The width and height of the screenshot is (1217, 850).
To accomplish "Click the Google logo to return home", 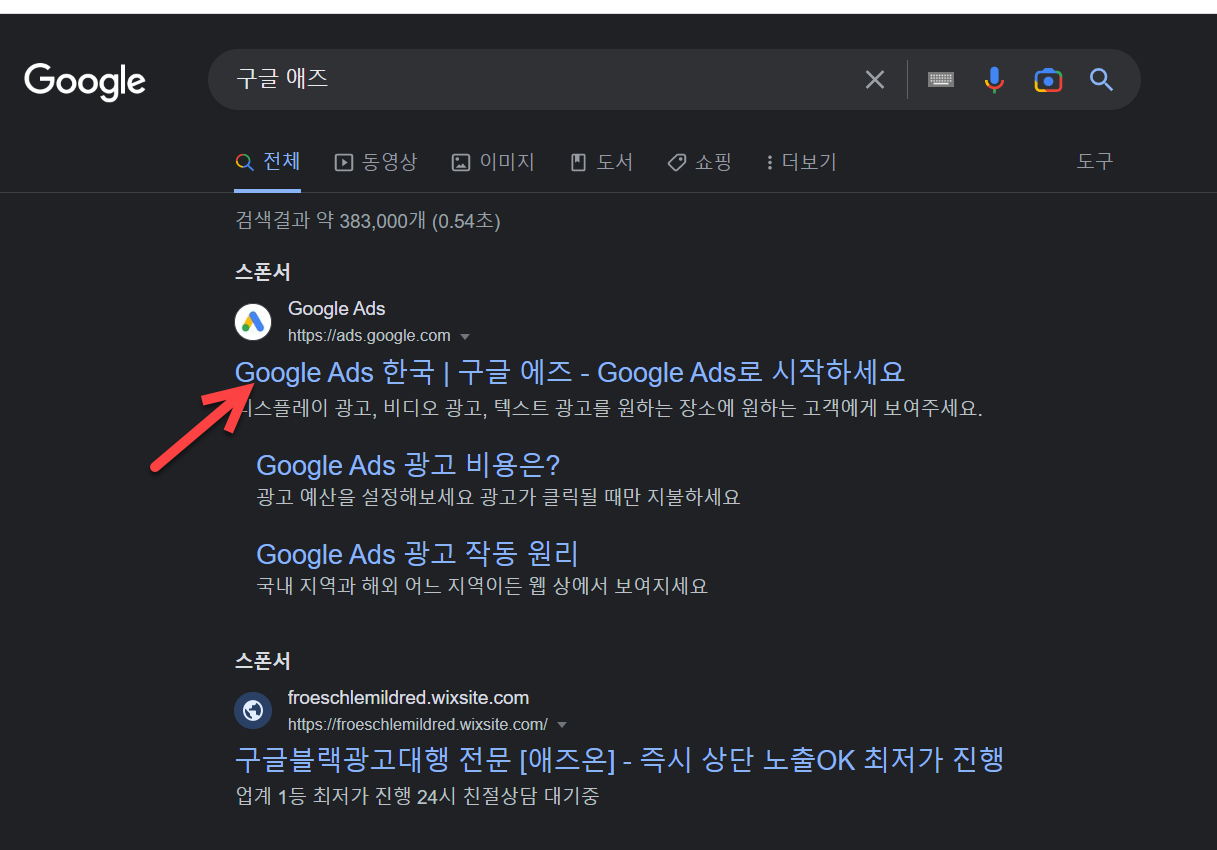I will 84,82.
